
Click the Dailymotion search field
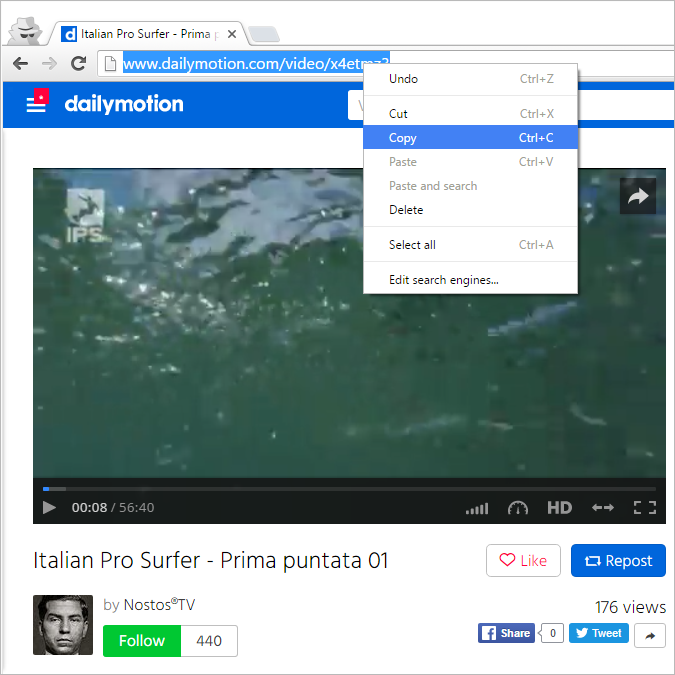356,105
